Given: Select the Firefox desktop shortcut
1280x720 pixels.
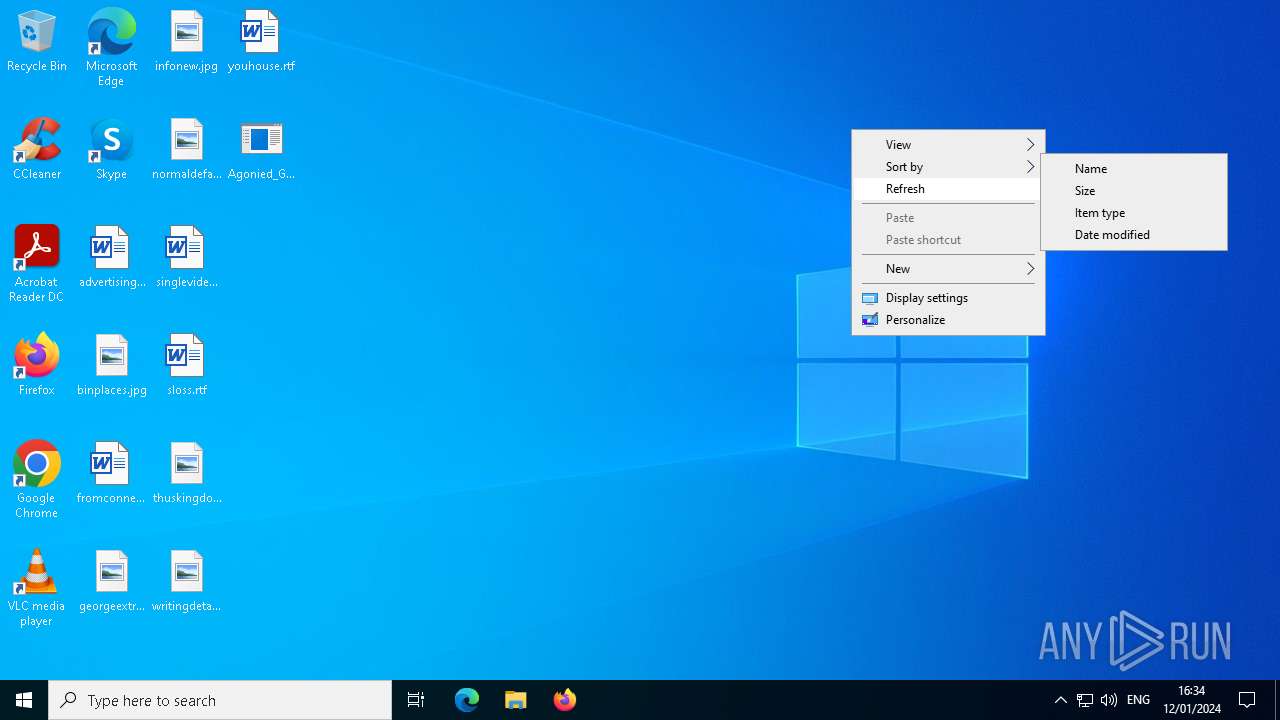Looking at the screenshot, I should [x=37, y=366].
